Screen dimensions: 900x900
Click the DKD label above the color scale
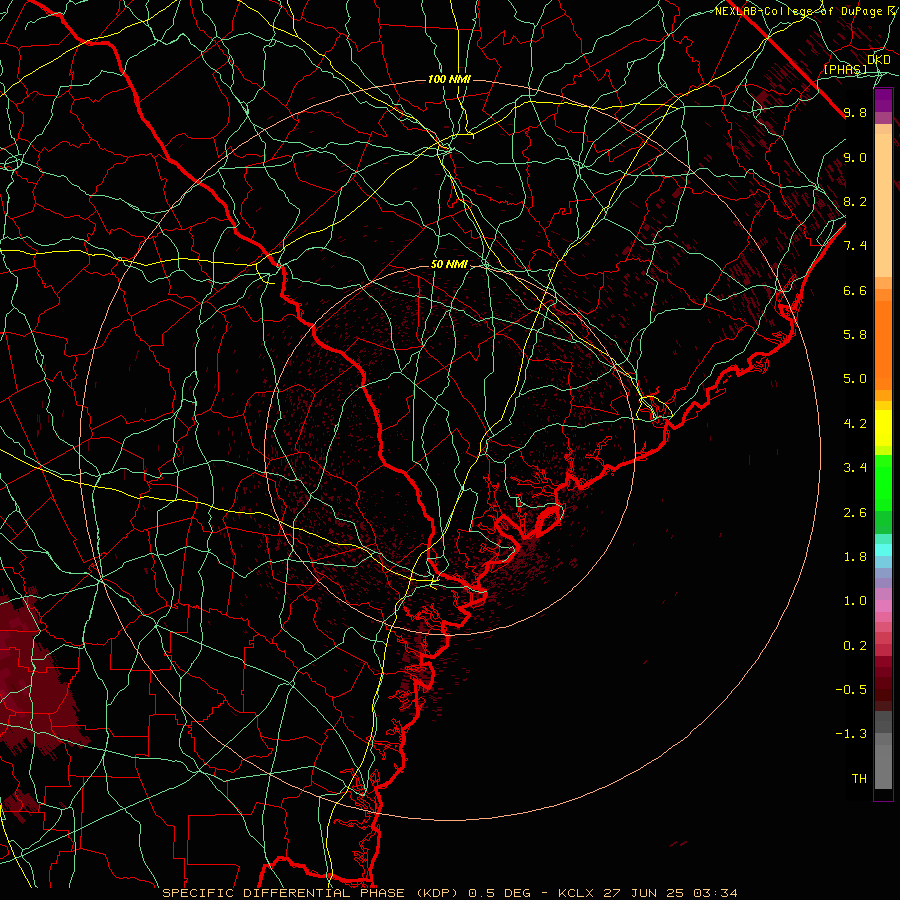[x=878, y=60]
